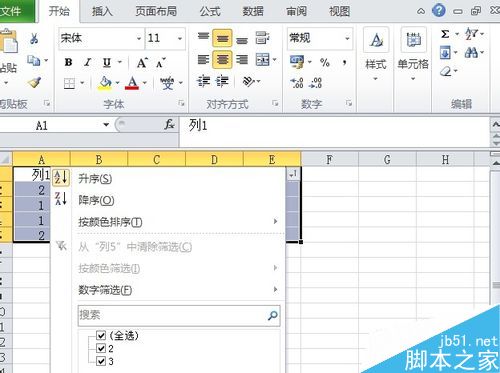
Task: Apply accounting number format
Action: point(297,62)
